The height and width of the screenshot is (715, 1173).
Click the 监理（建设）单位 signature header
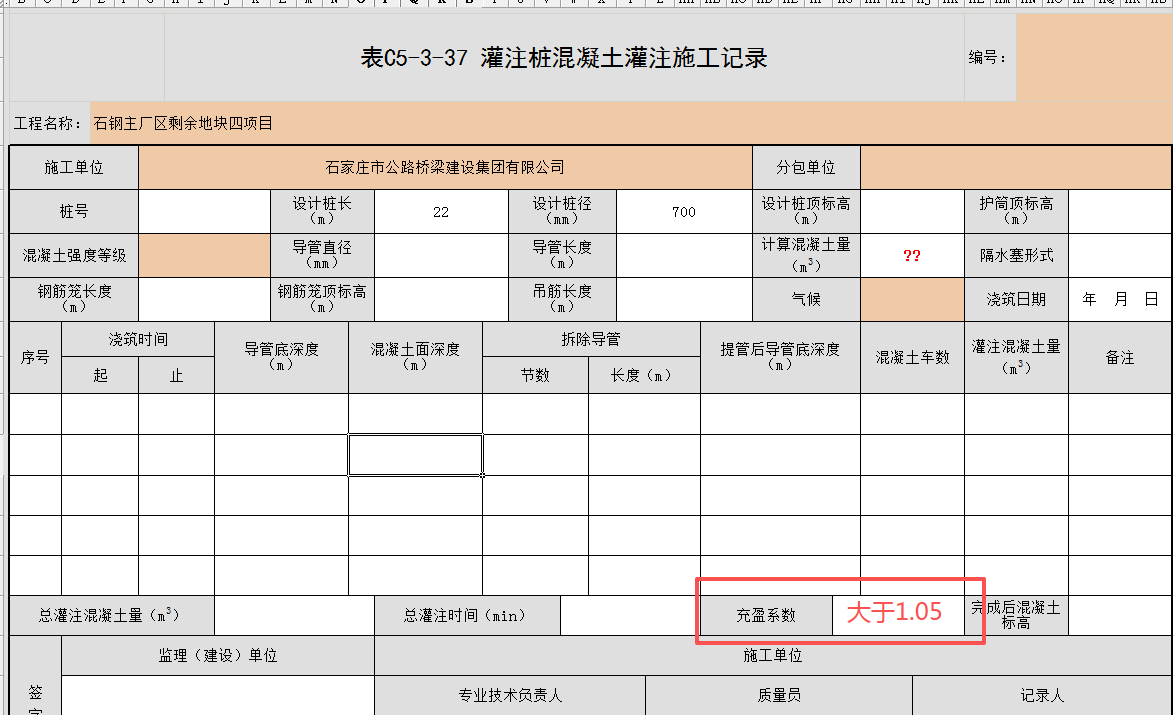coord(218,656)
